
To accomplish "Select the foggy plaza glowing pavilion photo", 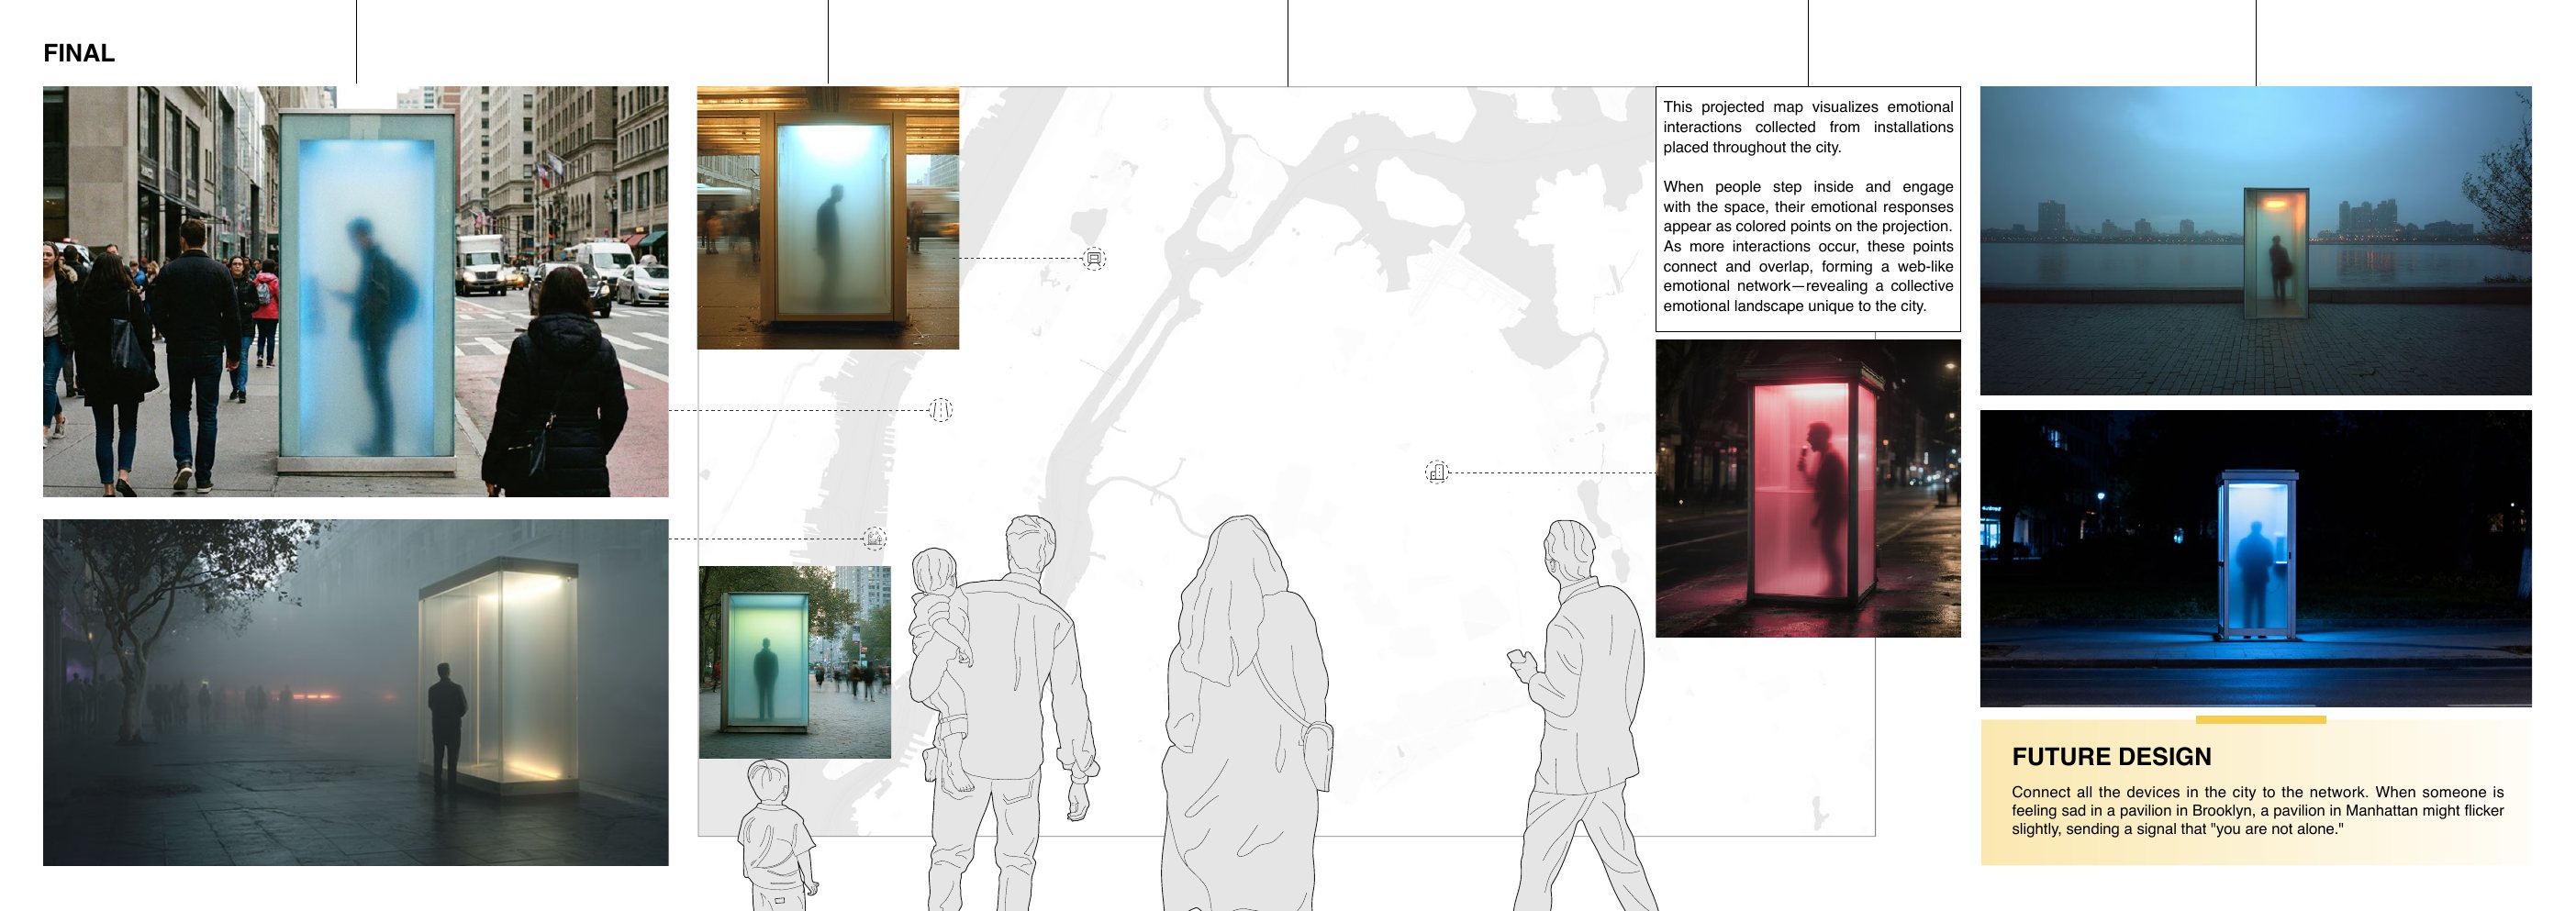I will [355, 692].
